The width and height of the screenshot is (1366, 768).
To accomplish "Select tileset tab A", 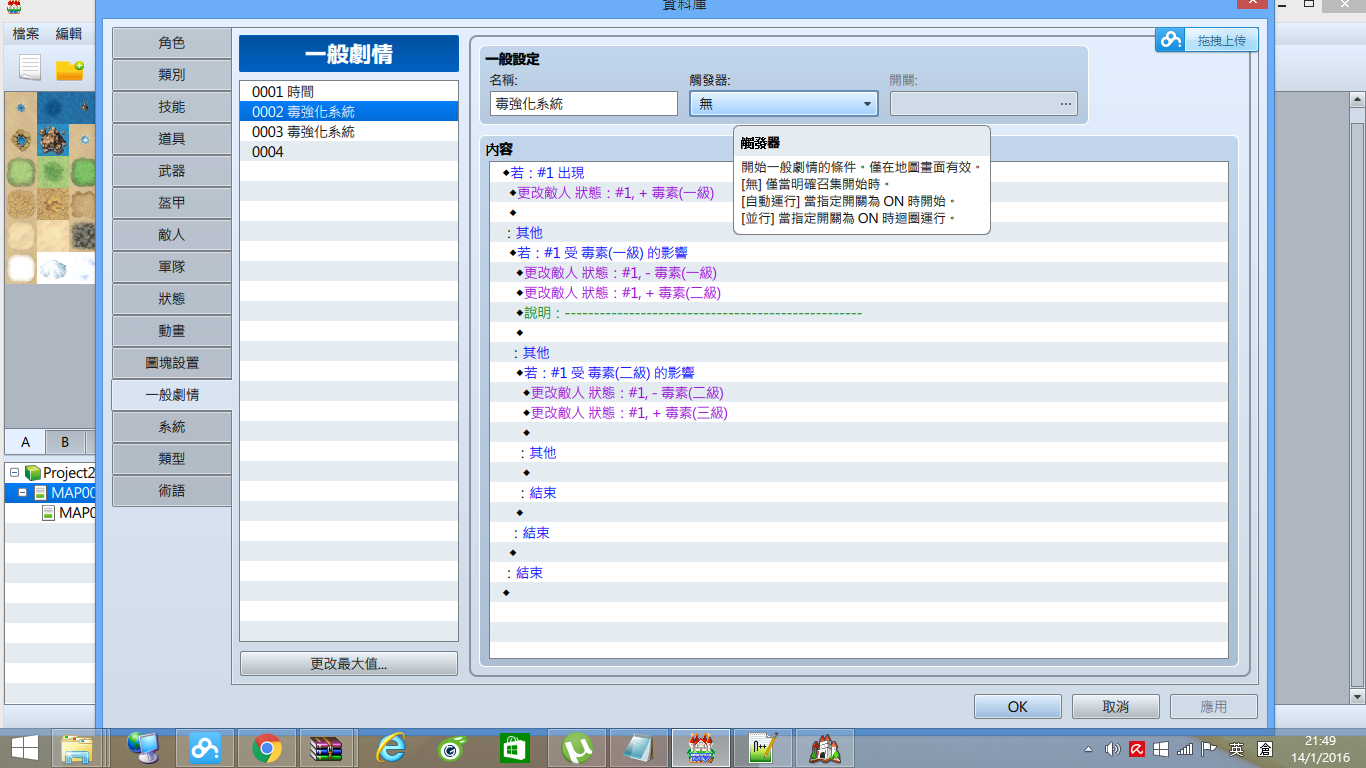I will click(x=25, y=442).
